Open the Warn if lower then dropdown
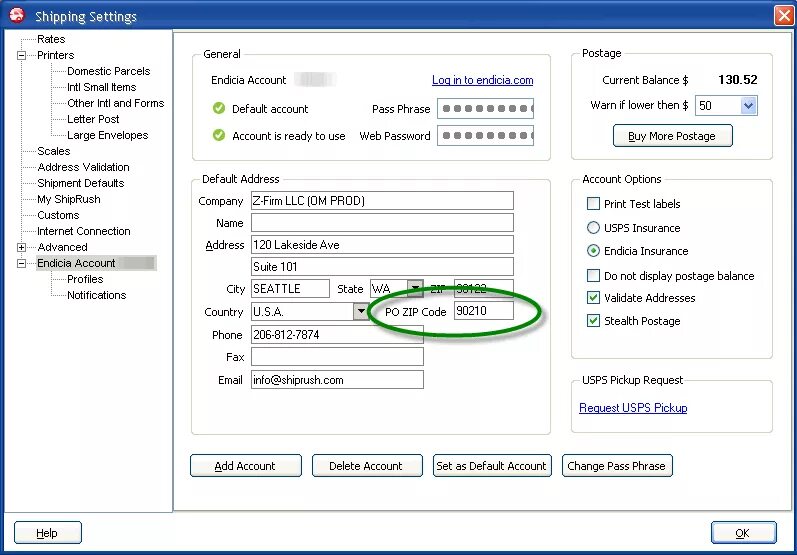Image resolution: width=797 pixels, height=555 pixels. point(748,106)
